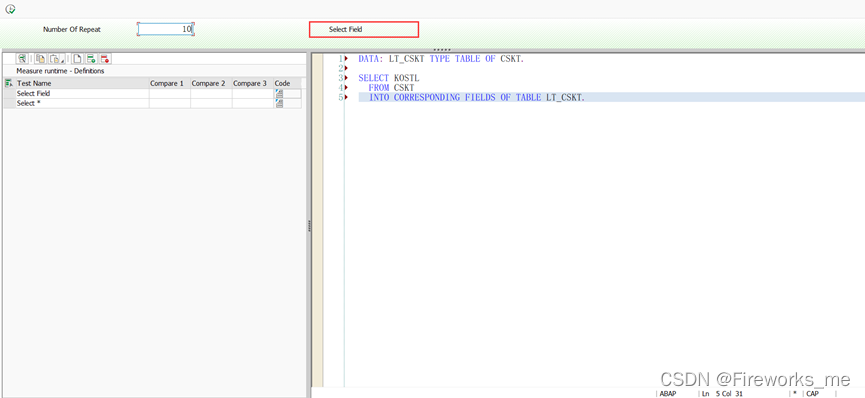Click the Copy Row toolbar icon

coord(40,58)
